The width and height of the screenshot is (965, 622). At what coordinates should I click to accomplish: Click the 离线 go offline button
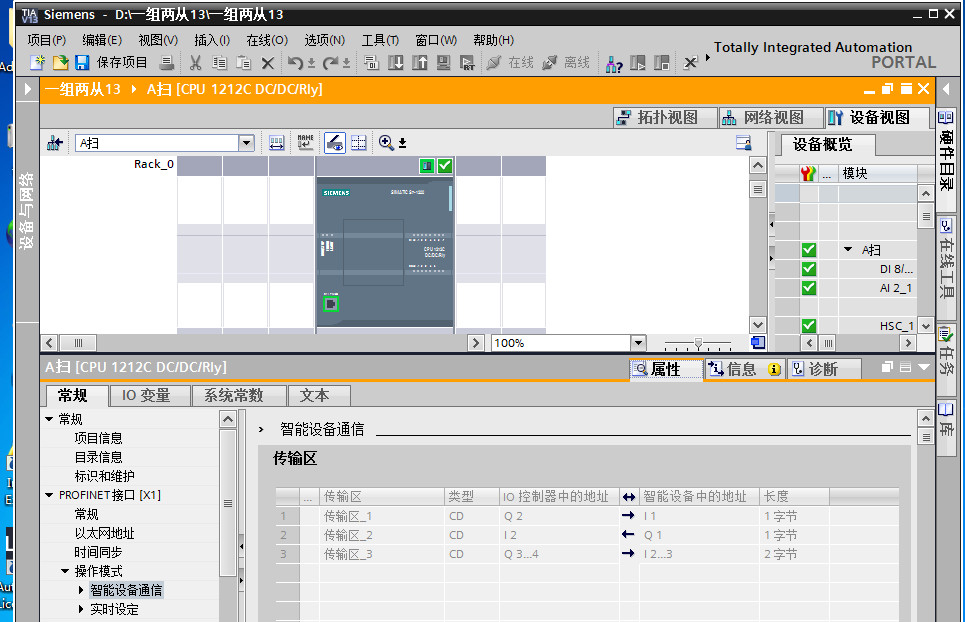pyautogui.click(x=566, y=62)
